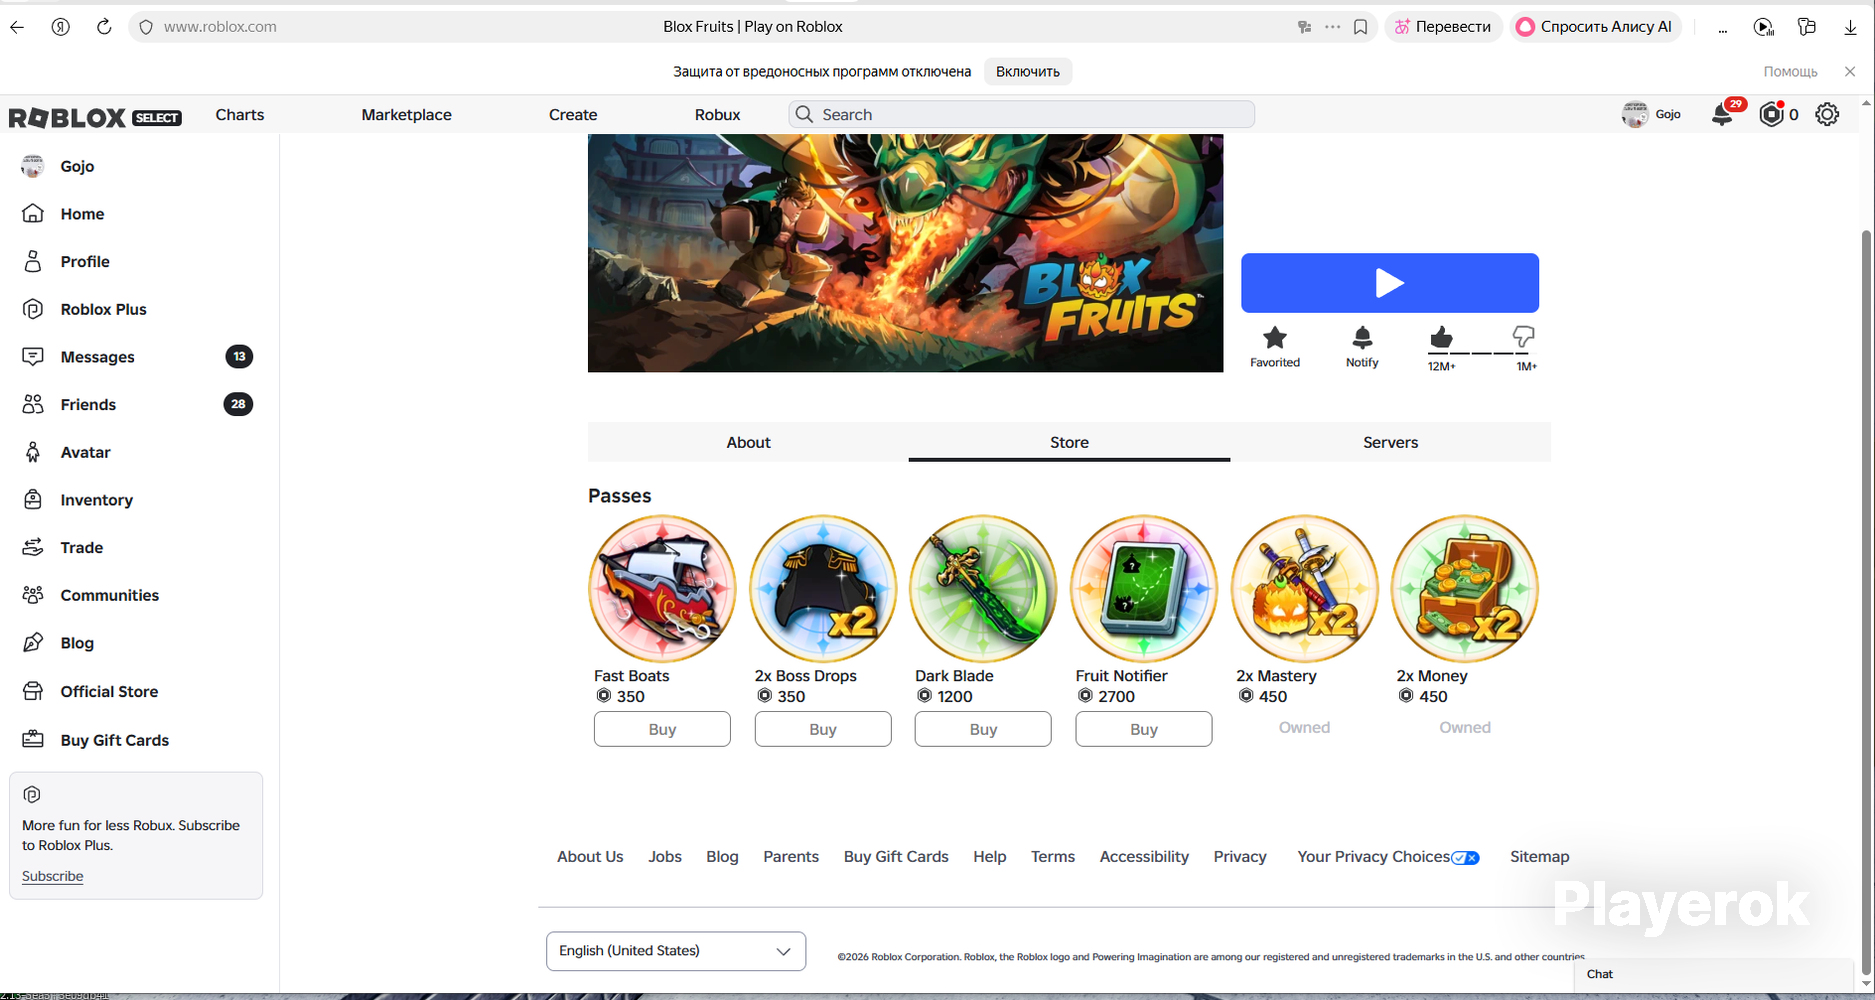
Task: Dismiss the protection banner with X
Action: pos(1850,71)
